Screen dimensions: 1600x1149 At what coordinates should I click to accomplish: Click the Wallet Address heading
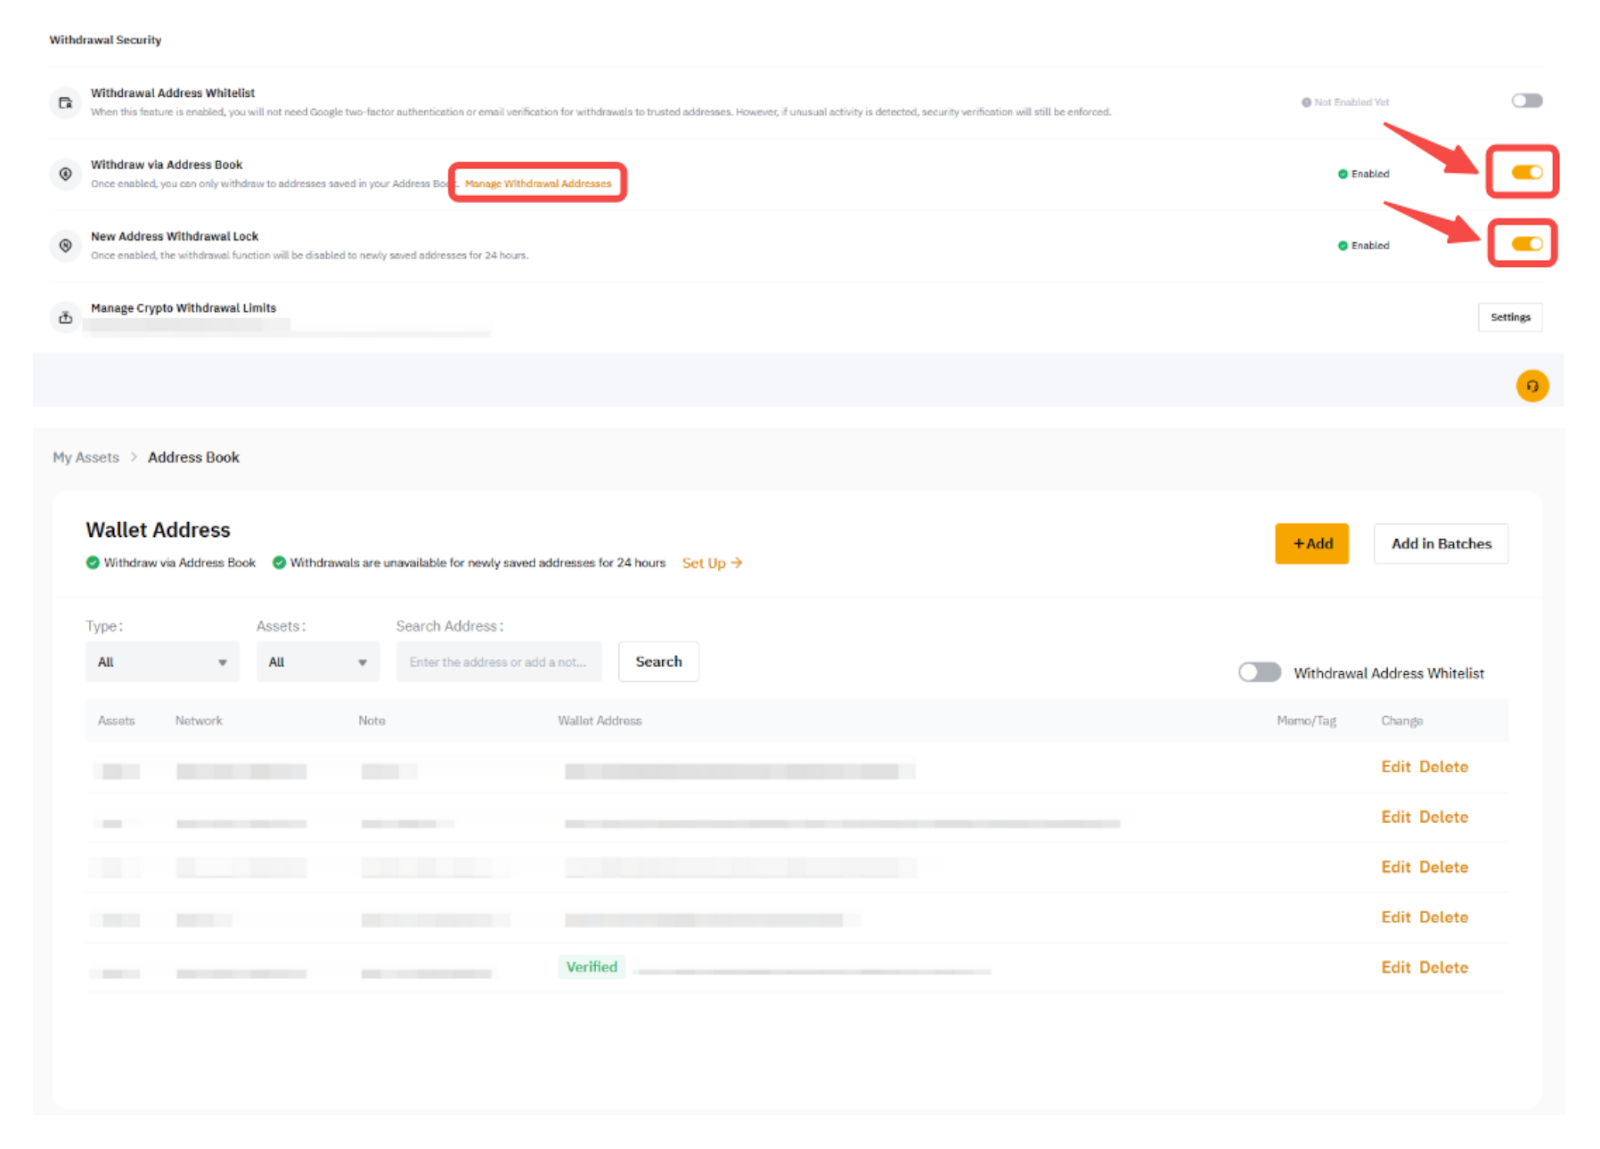point(158,530)
